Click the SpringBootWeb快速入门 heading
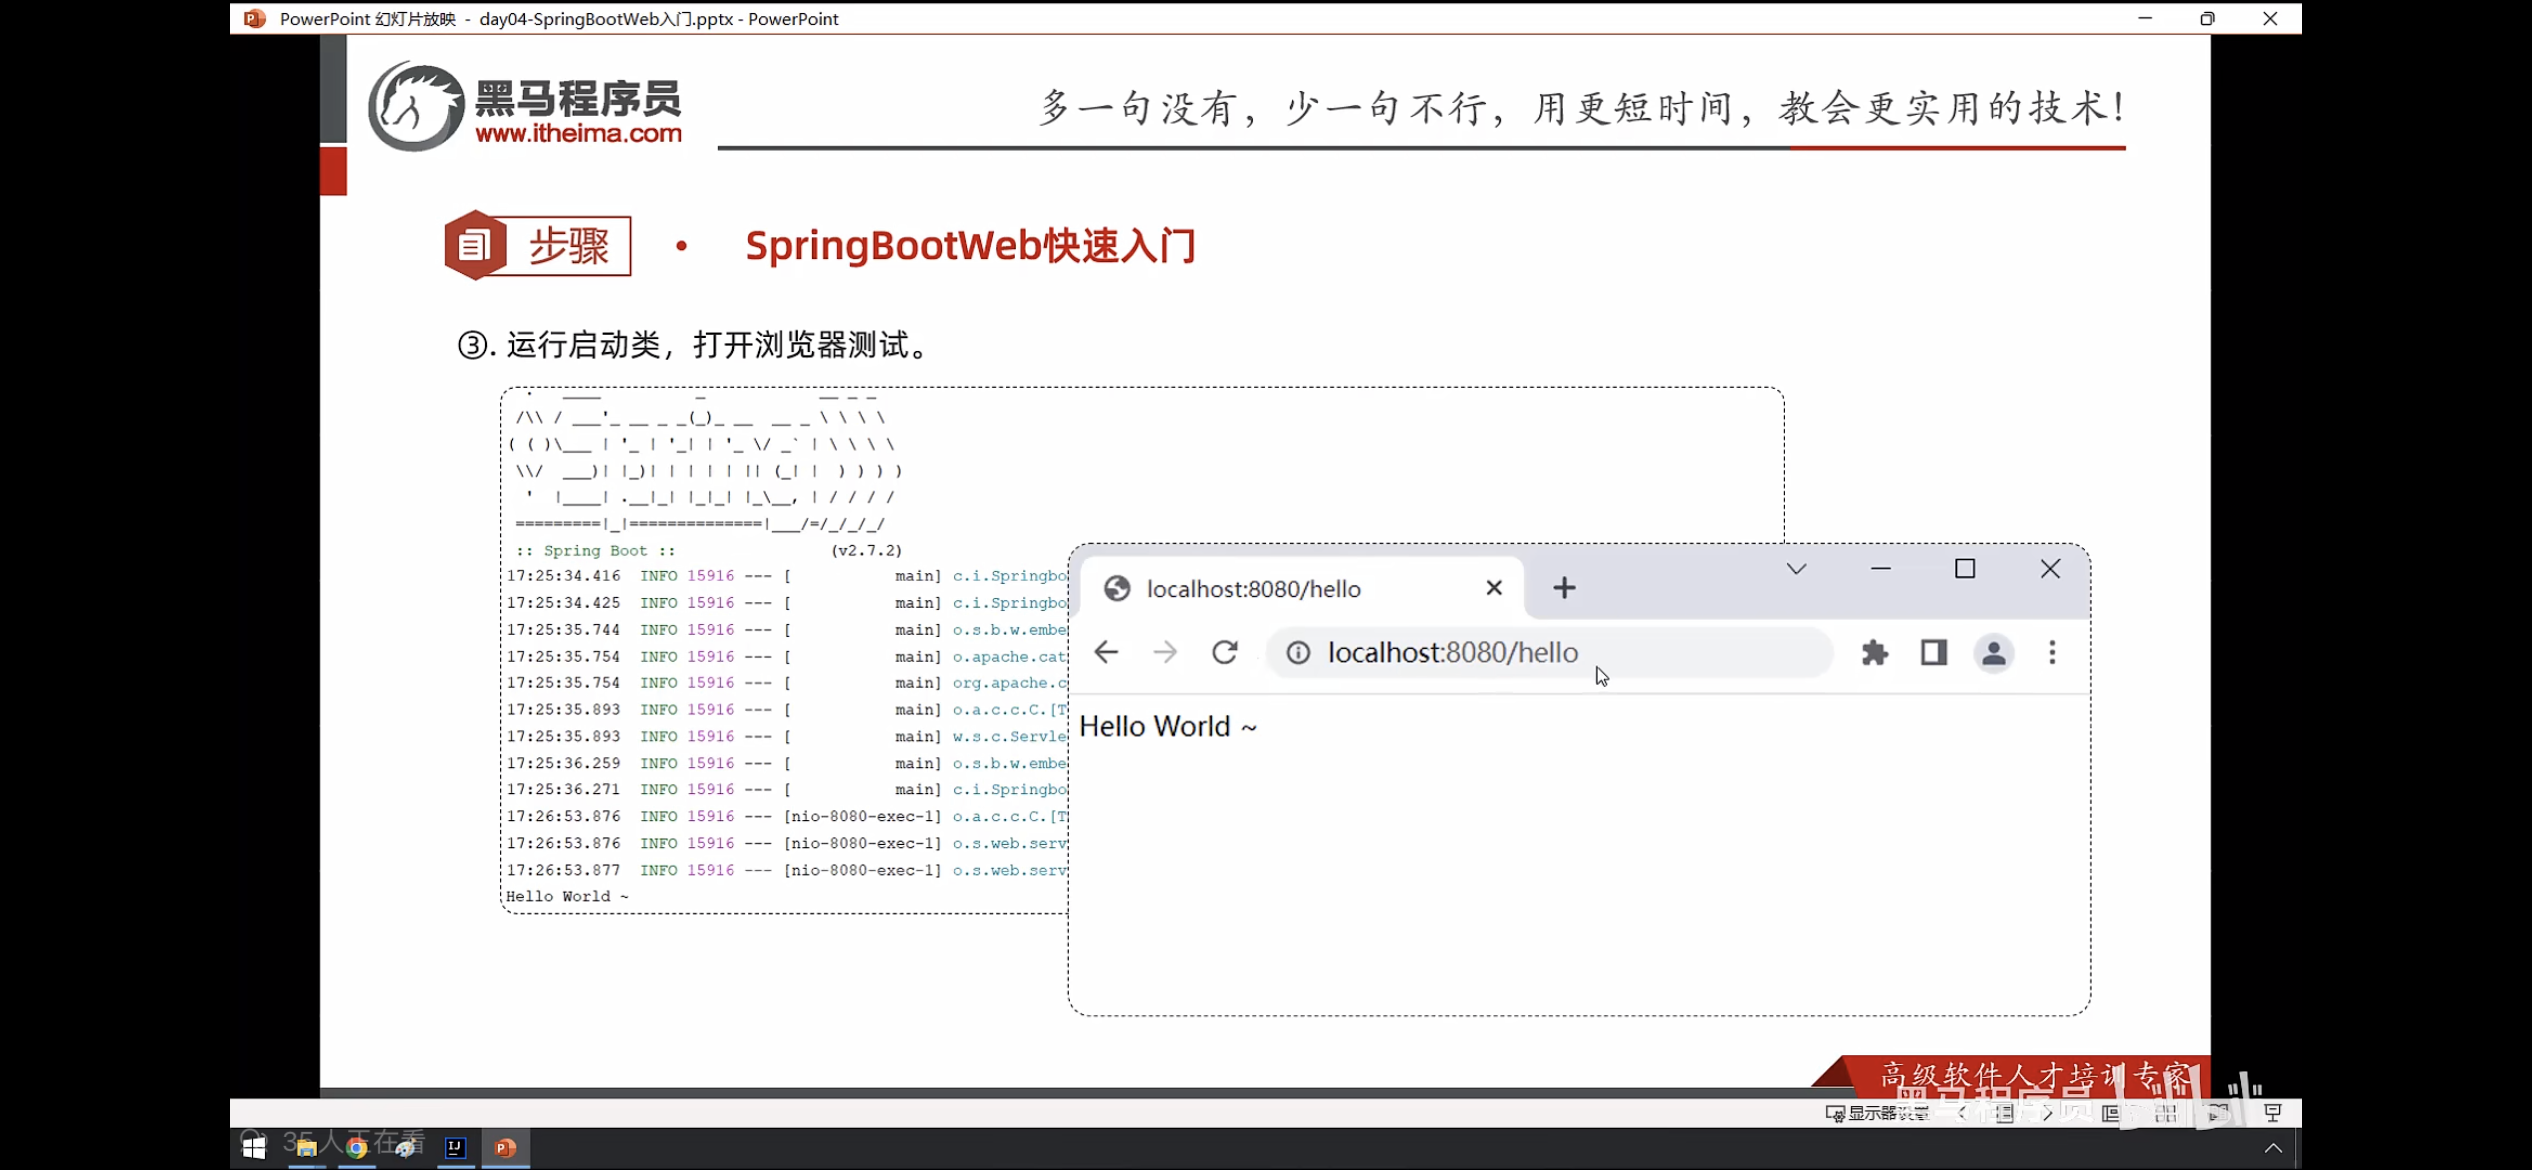This screenshot has width=2532, height=1170. tap(970, 245)
